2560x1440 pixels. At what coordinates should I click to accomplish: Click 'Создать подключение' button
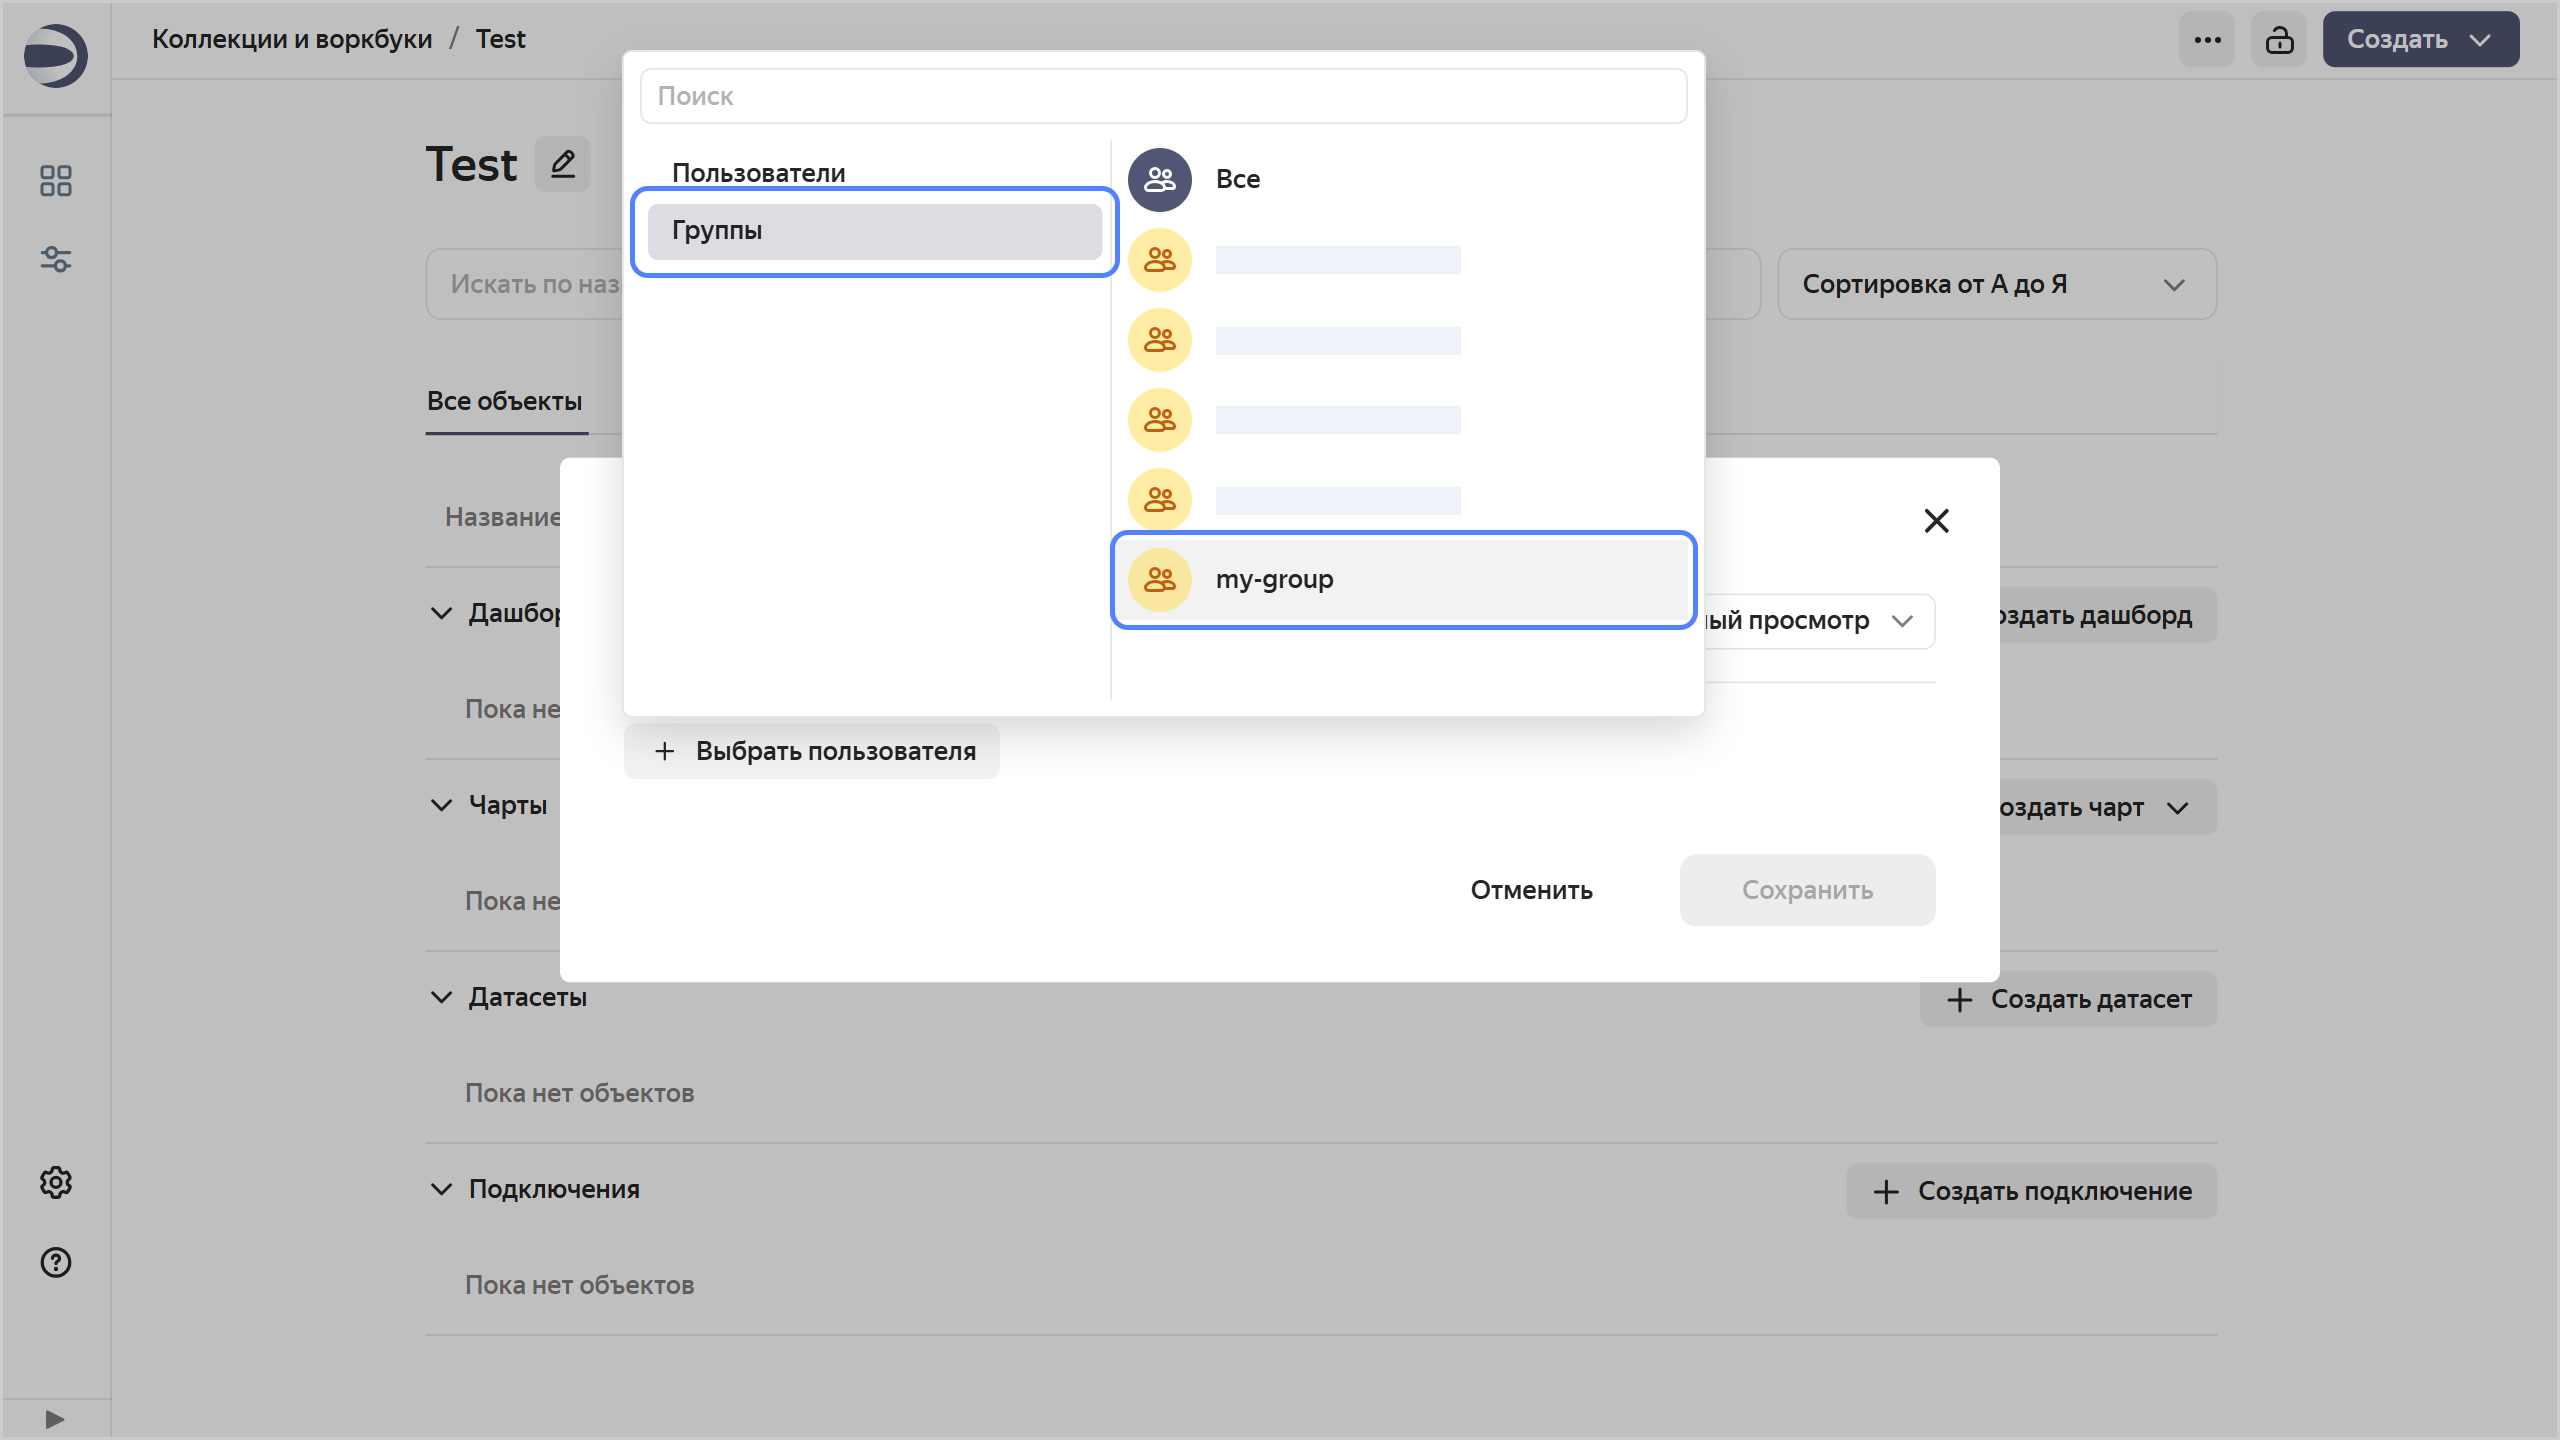tap(2031, 1191)
